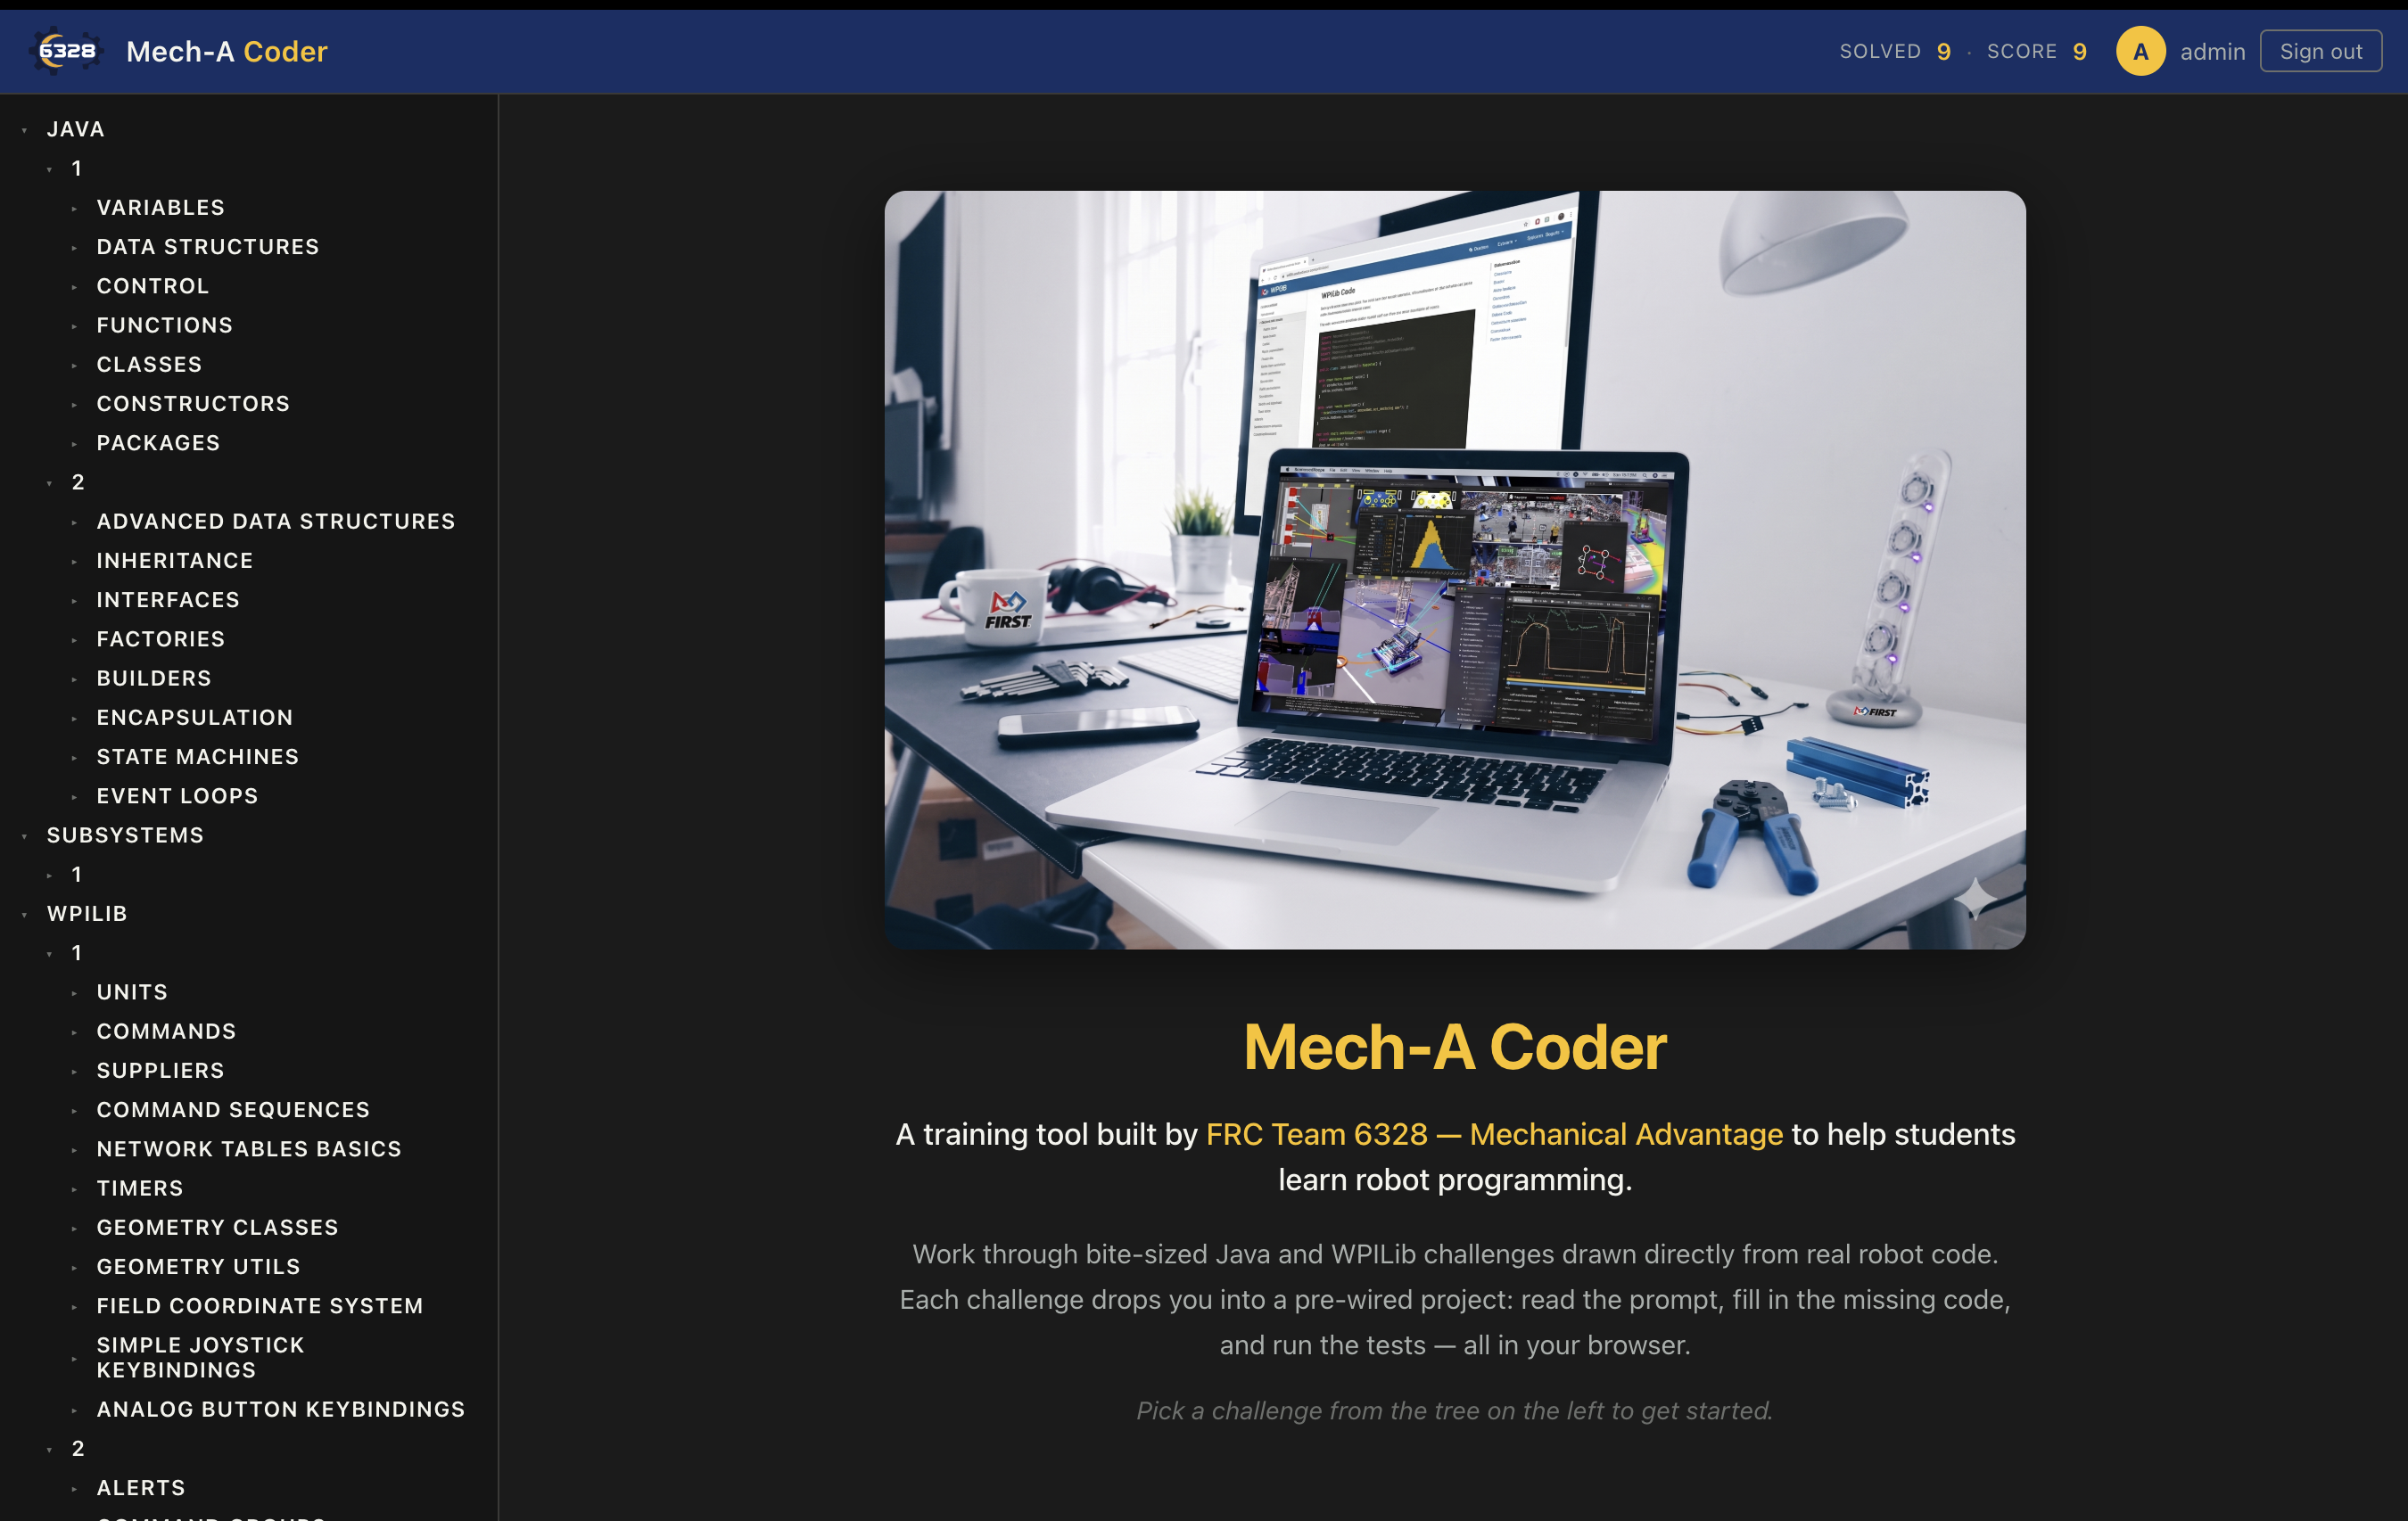Open the CONTROL category
The width and height of the screenshot is (2408, 1521).
153,286
